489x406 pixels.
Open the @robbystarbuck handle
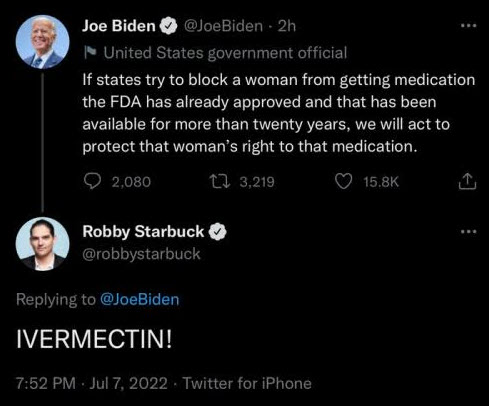[141, 254]
